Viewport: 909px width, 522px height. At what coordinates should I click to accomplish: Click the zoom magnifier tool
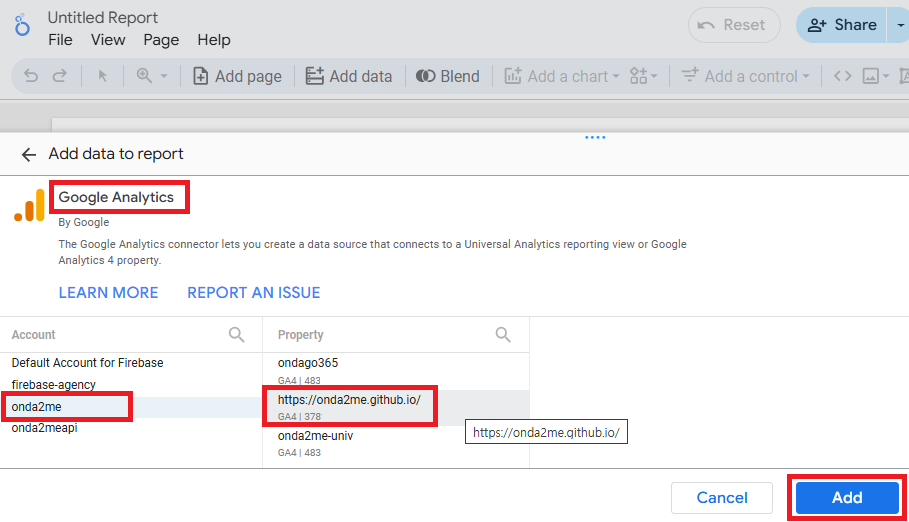click(x=144, y=76)
